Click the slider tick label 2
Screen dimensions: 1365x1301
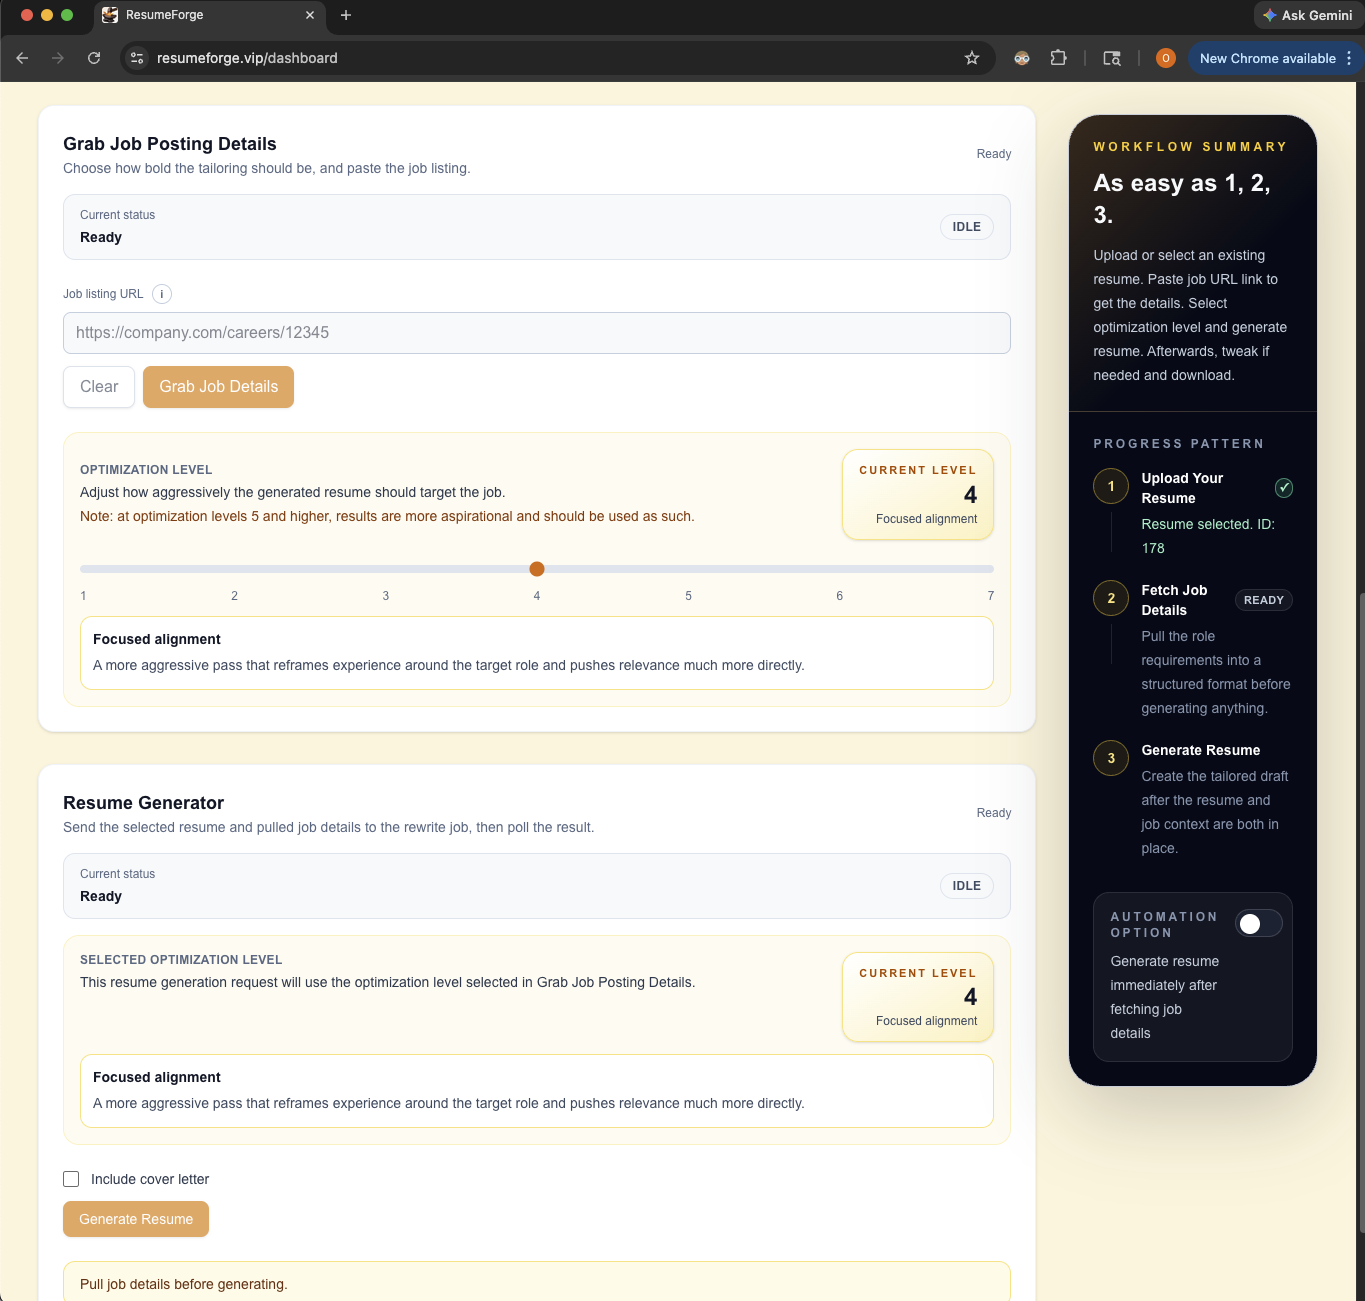click(x=234, y=596)
